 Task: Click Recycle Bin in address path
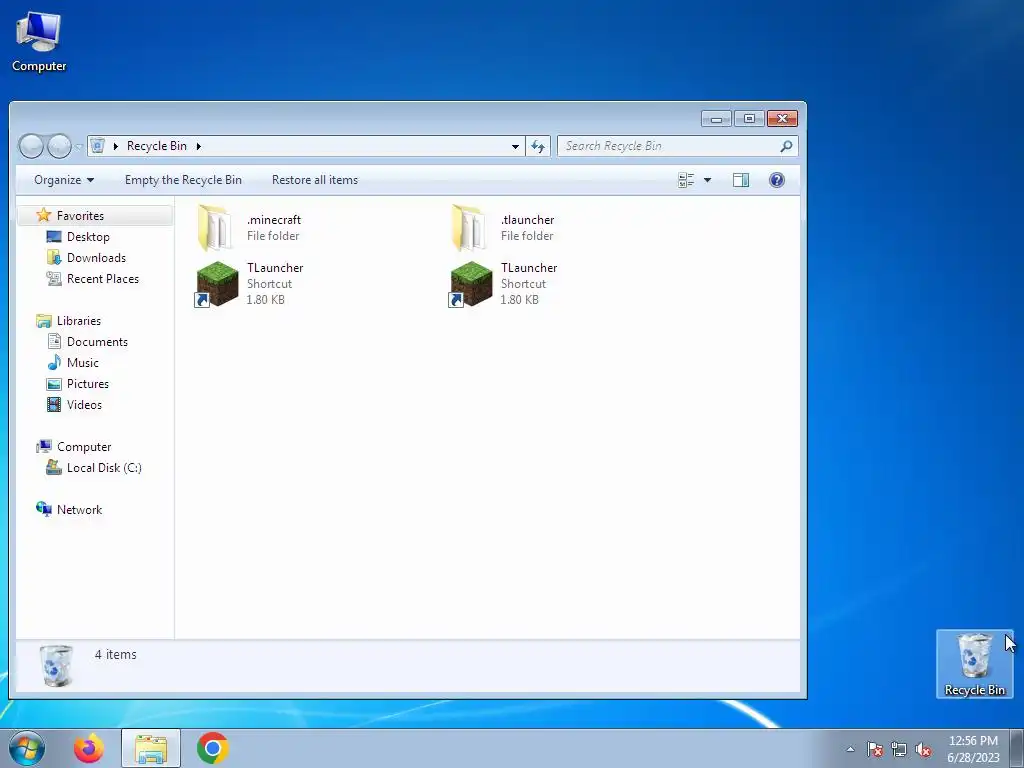(157, 146)
